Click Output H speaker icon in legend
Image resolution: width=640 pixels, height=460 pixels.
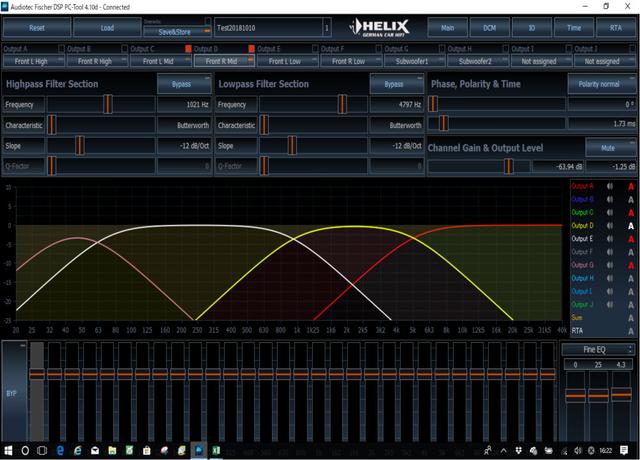click(x=610, y=278)
